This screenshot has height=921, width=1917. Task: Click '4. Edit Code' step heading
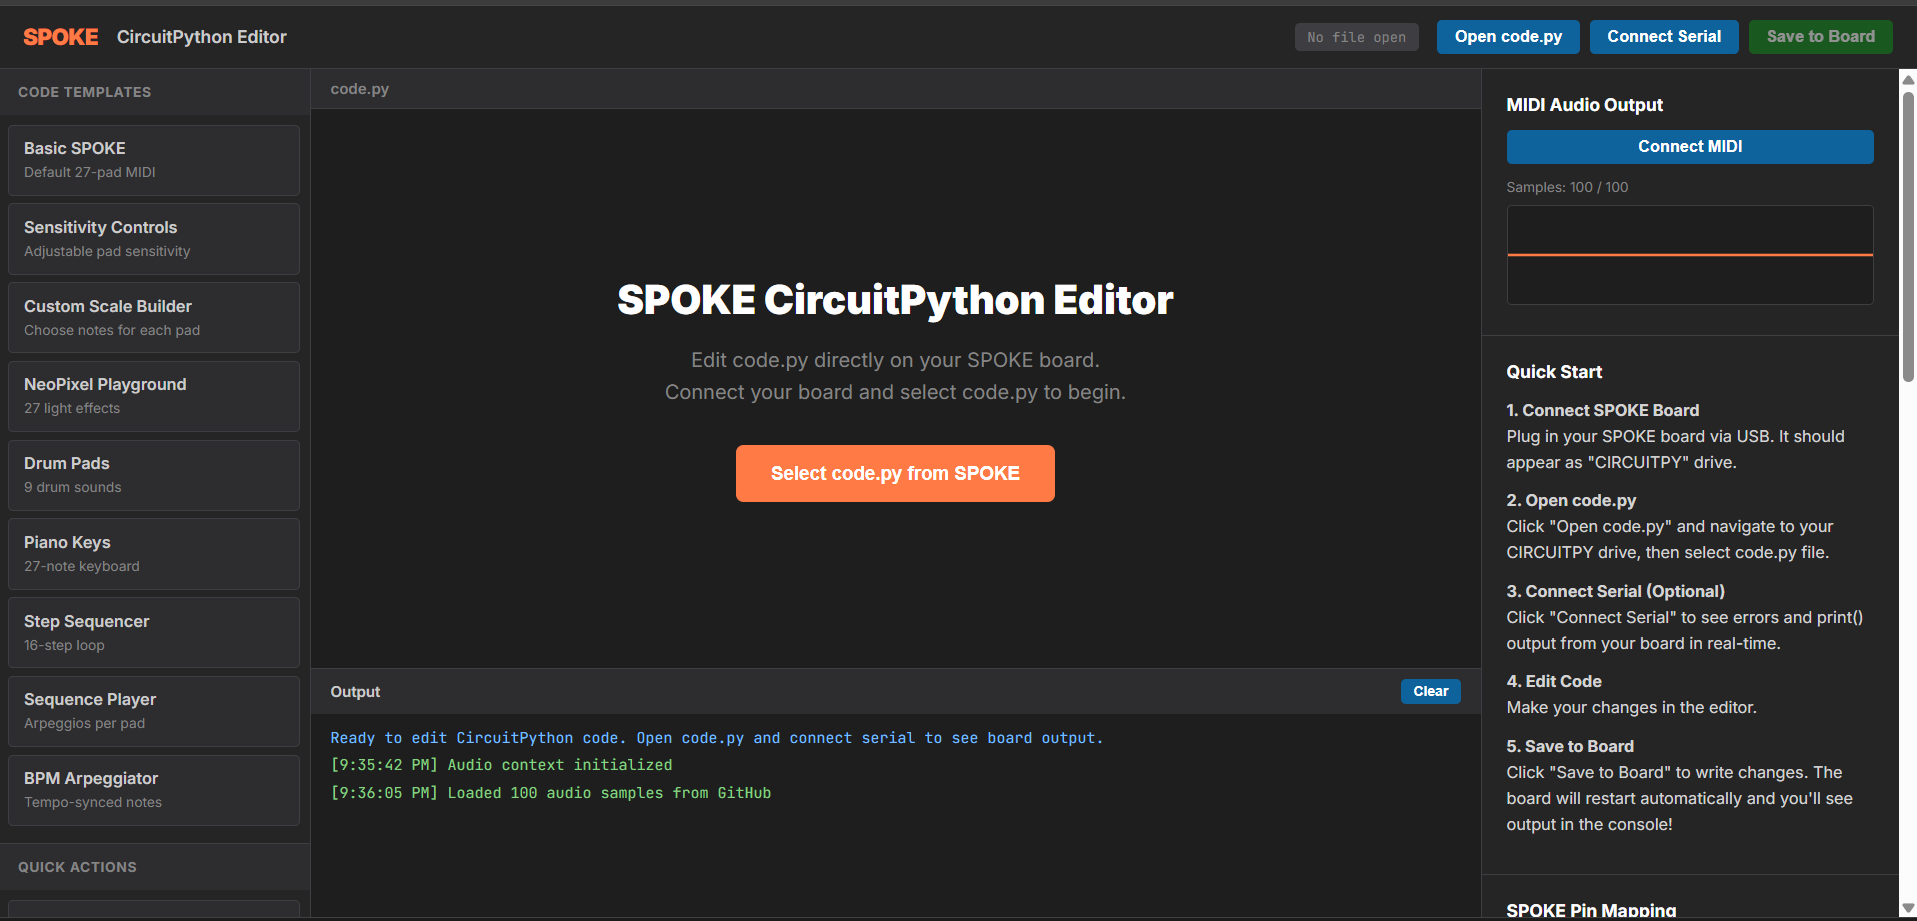[1554, 681]
